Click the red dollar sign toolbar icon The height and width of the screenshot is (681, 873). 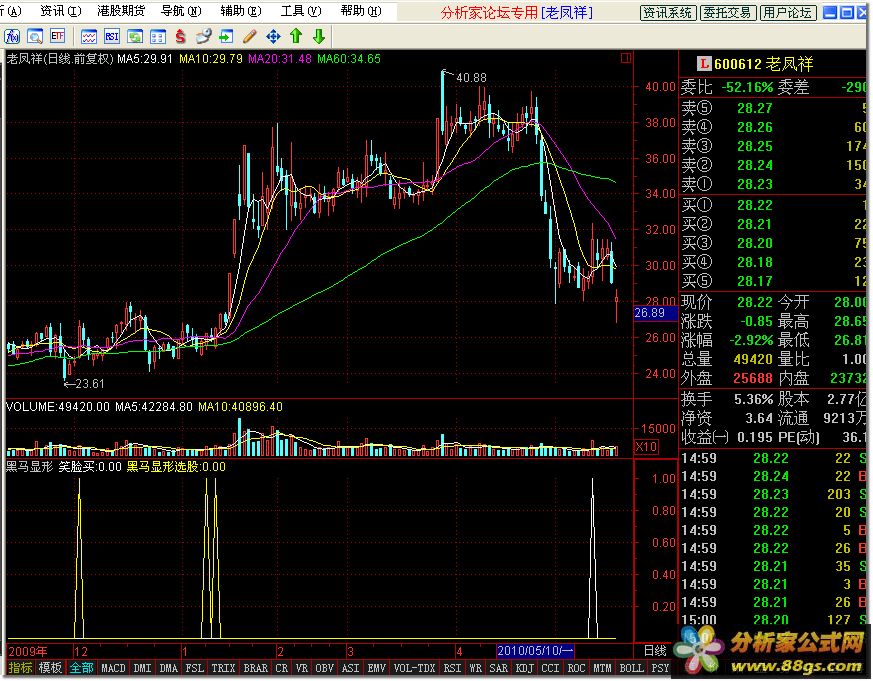(180, 37)
